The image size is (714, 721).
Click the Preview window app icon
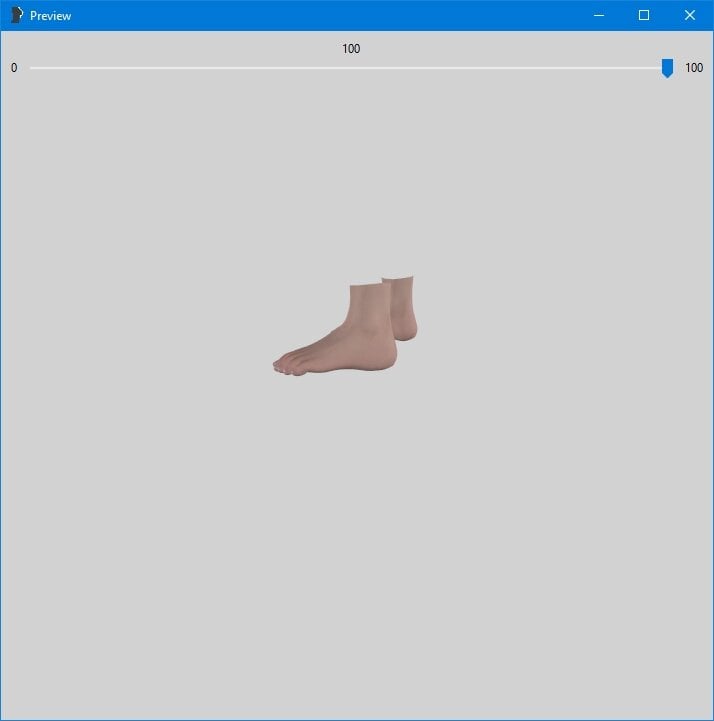pyautogui.click(x=17, y=15)
